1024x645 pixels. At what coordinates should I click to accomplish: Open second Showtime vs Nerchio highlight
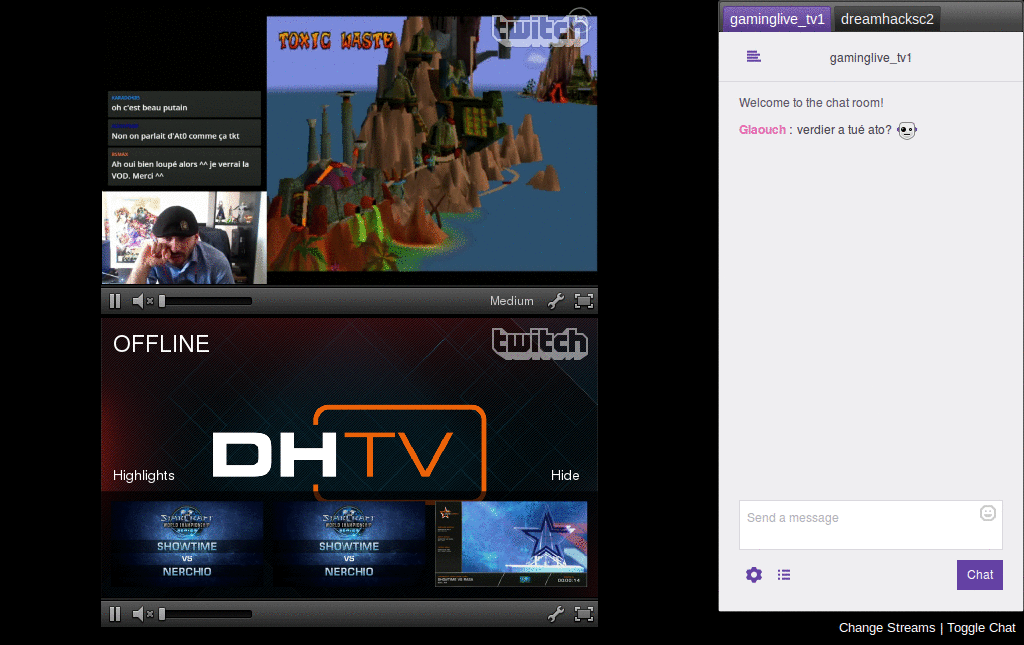pyautogui.click(x=349, y=544)
